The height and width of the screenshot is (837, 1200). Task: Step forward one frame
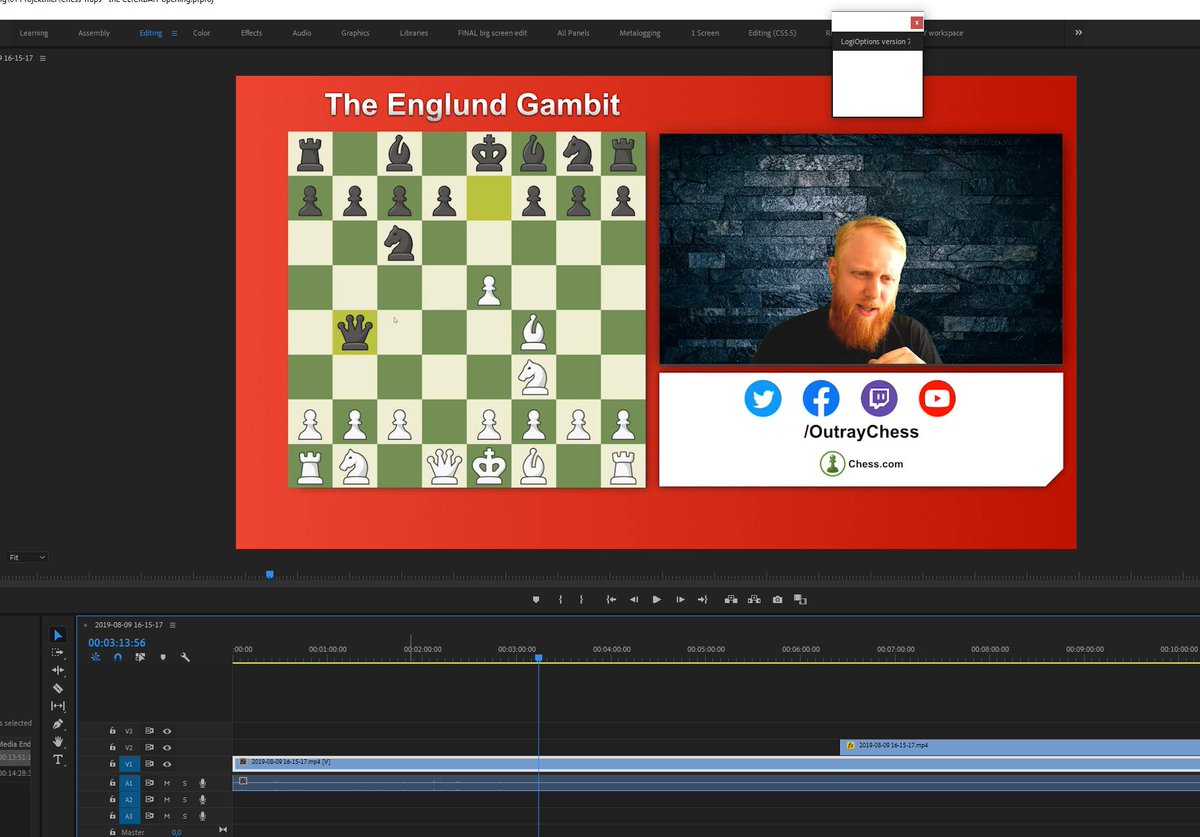[680, 599]
